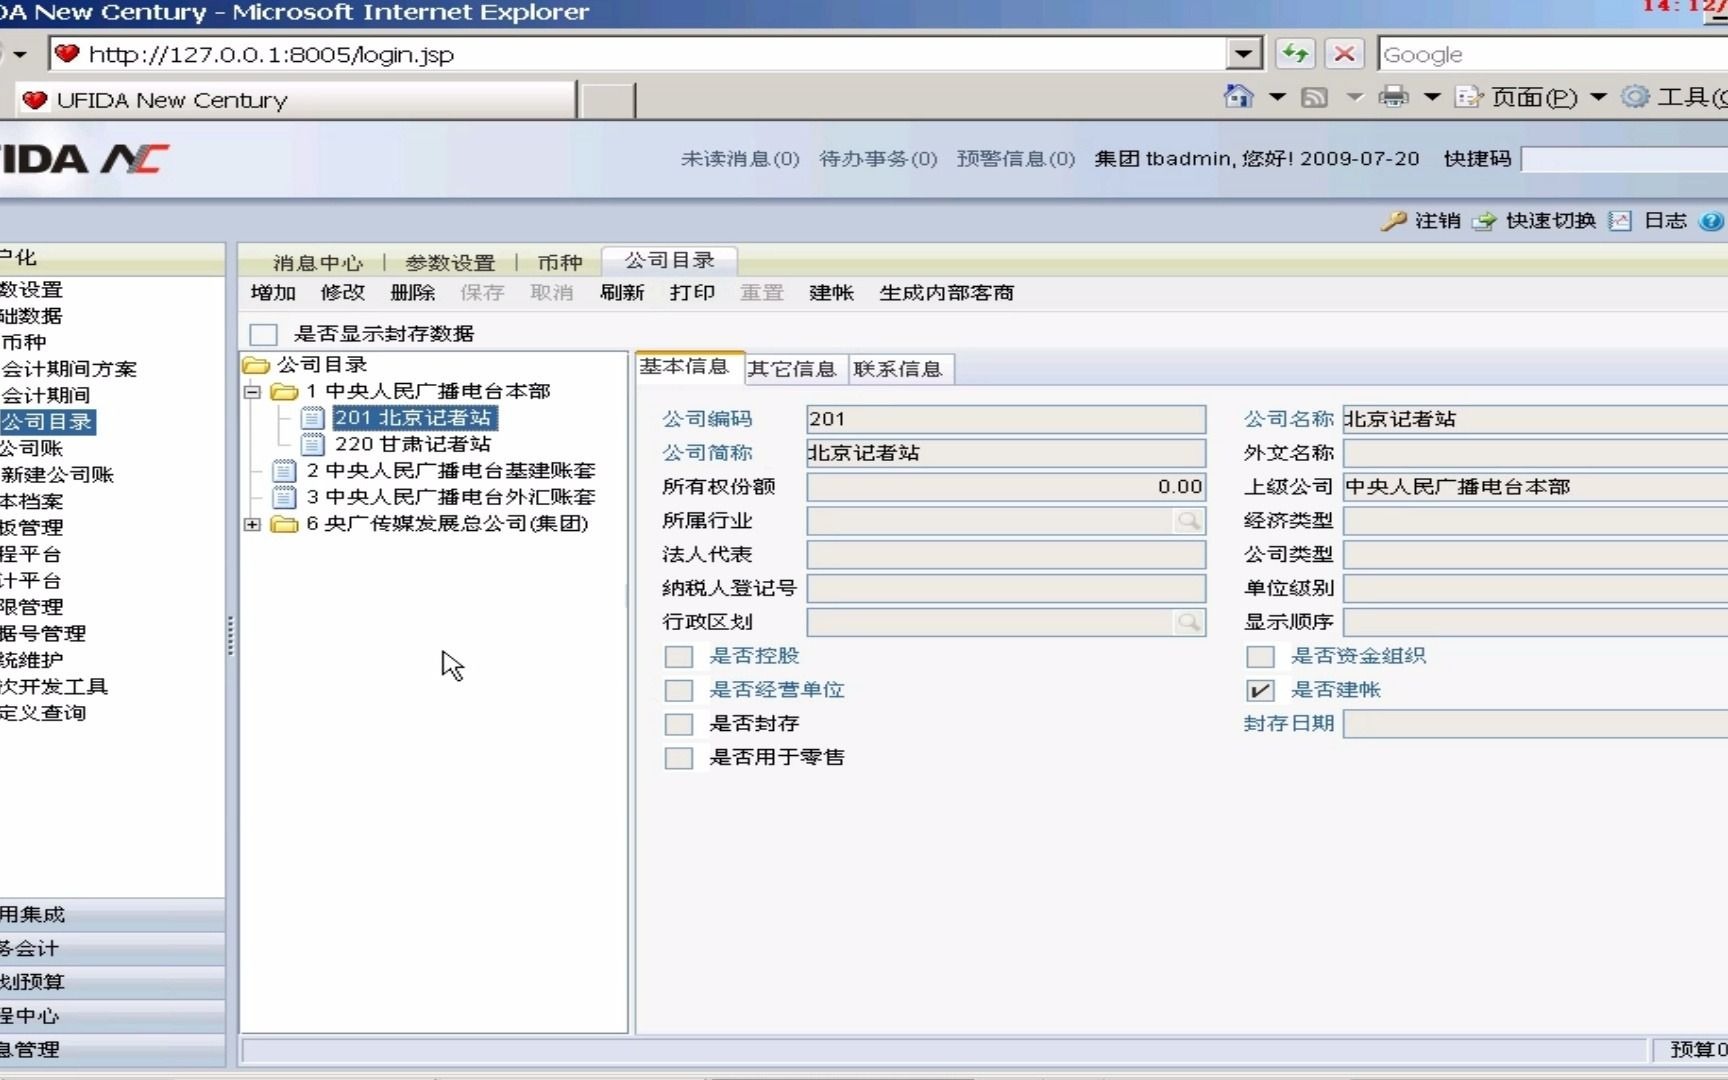The height and width of the screenshot is (1080, 1728).
Task: Open the print dropdown arrow
Action: tap(1432, 97)
